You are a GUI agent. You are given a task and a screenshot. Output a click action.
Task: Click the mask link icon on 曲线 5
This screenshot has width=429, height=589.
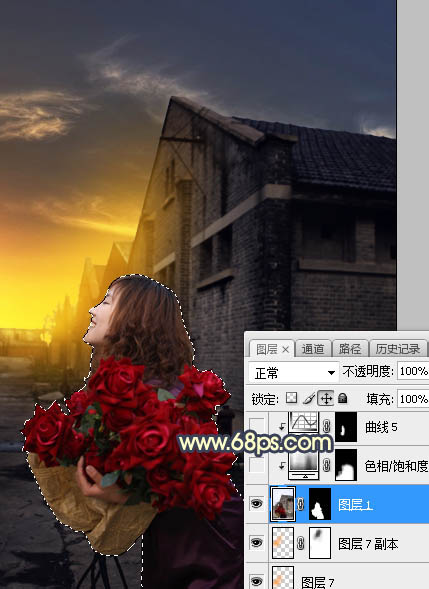pyautogui.click(x=326, y=427)
